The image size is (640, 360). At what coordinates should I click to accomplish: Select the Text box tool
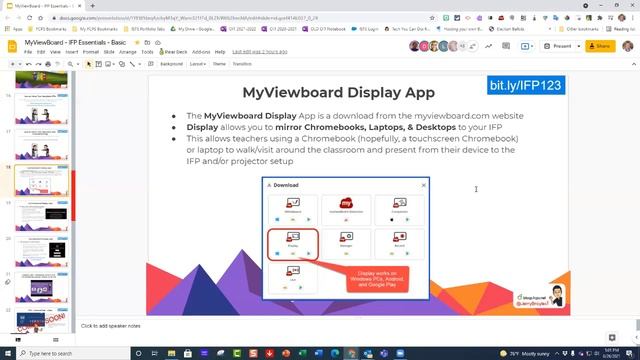tap(98, 64)
